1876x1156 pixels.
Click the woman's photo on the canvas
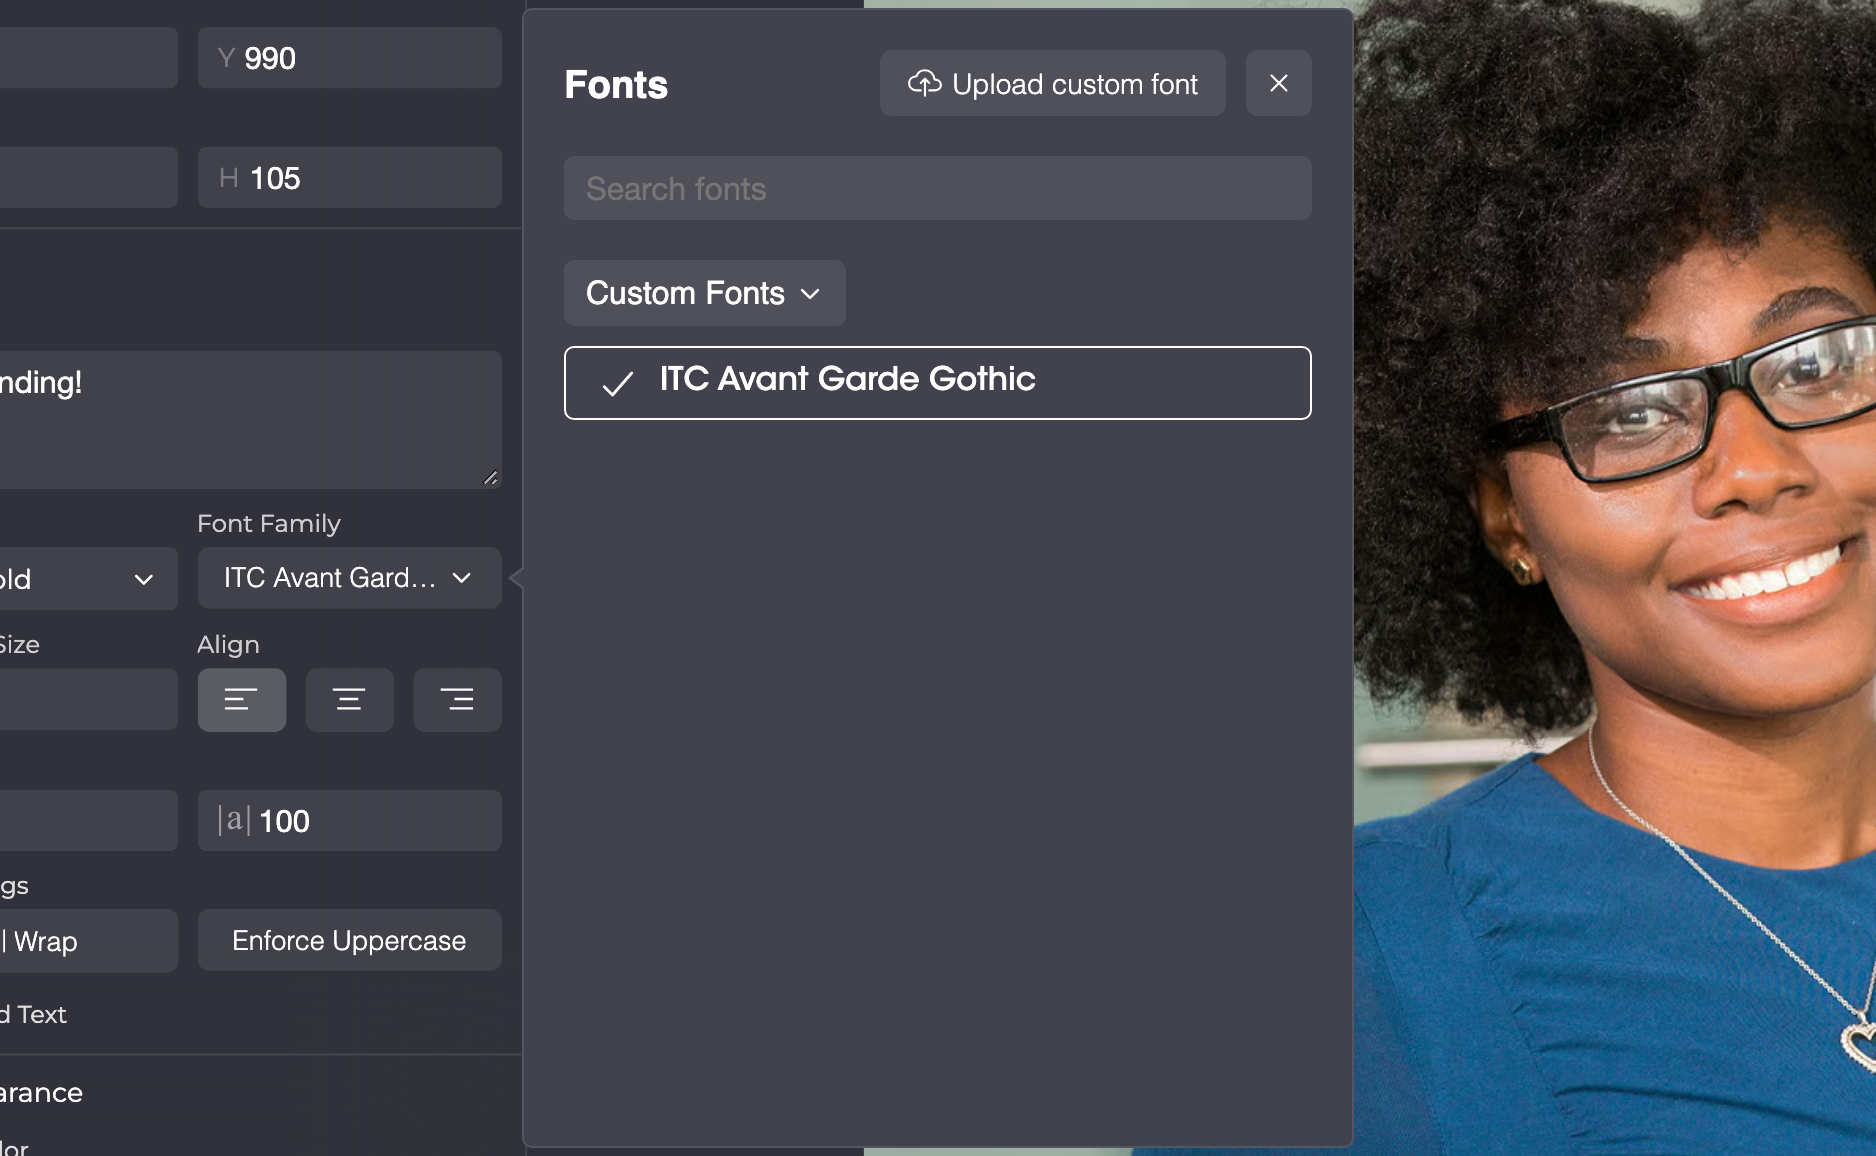tap(1615, 578)
